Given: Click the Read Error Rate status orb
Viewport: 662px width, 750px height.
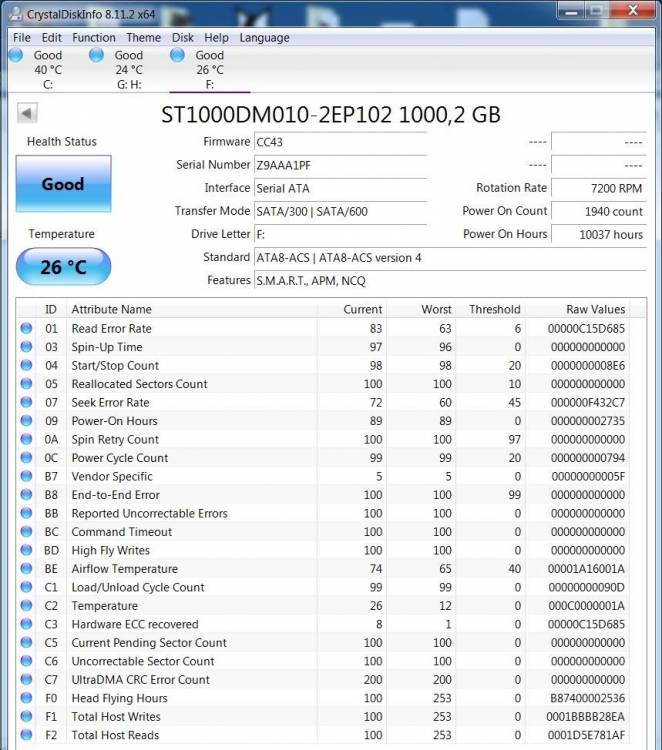Looking at the screenshot, I should (x=26, y=328).
